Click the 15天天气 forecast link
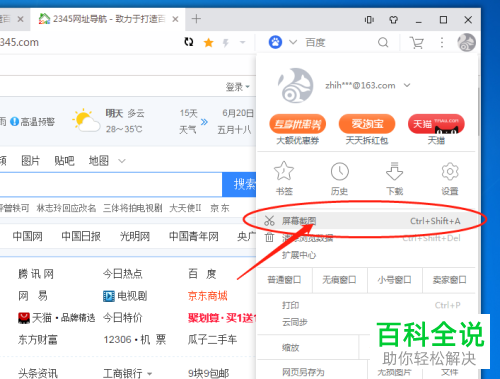This screenshot has width=500, height=379. pos(188,121)
